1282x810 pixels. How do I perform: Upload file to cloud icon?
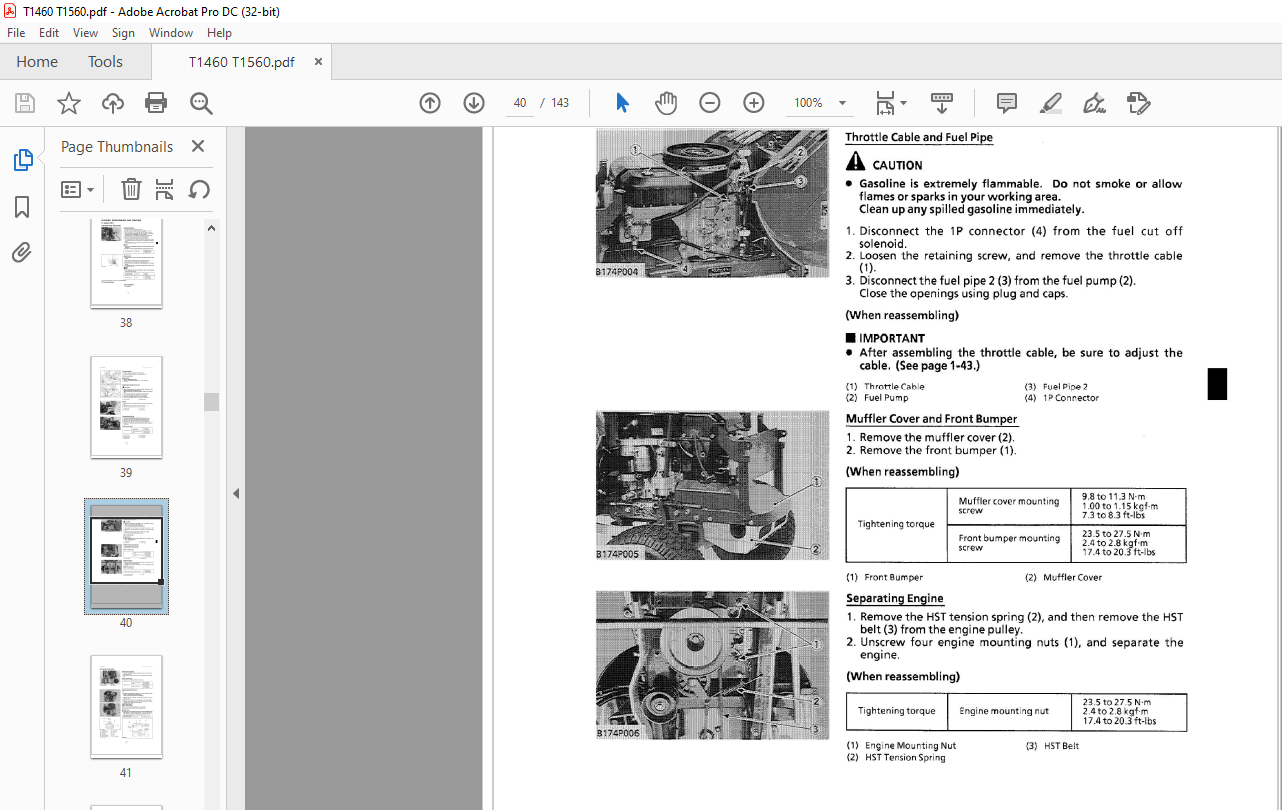113,103
